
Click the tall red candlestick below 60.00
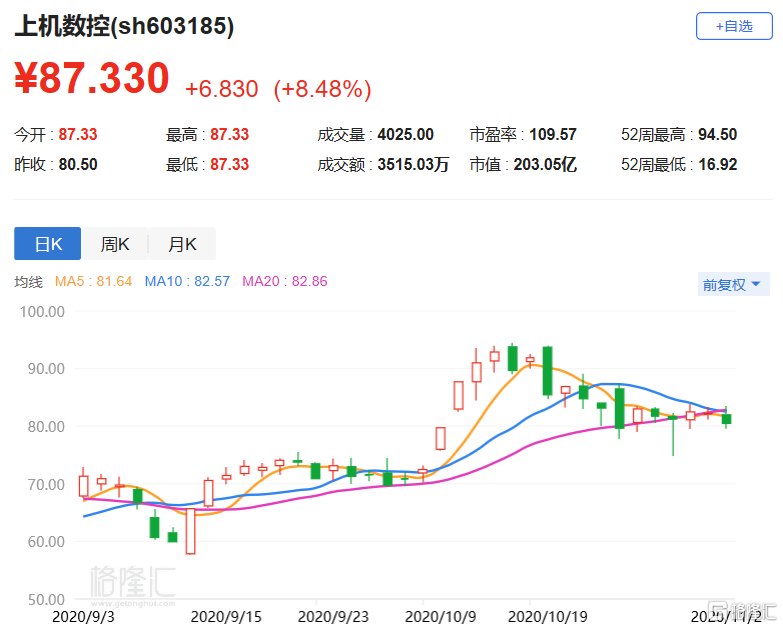click(190, 531)
